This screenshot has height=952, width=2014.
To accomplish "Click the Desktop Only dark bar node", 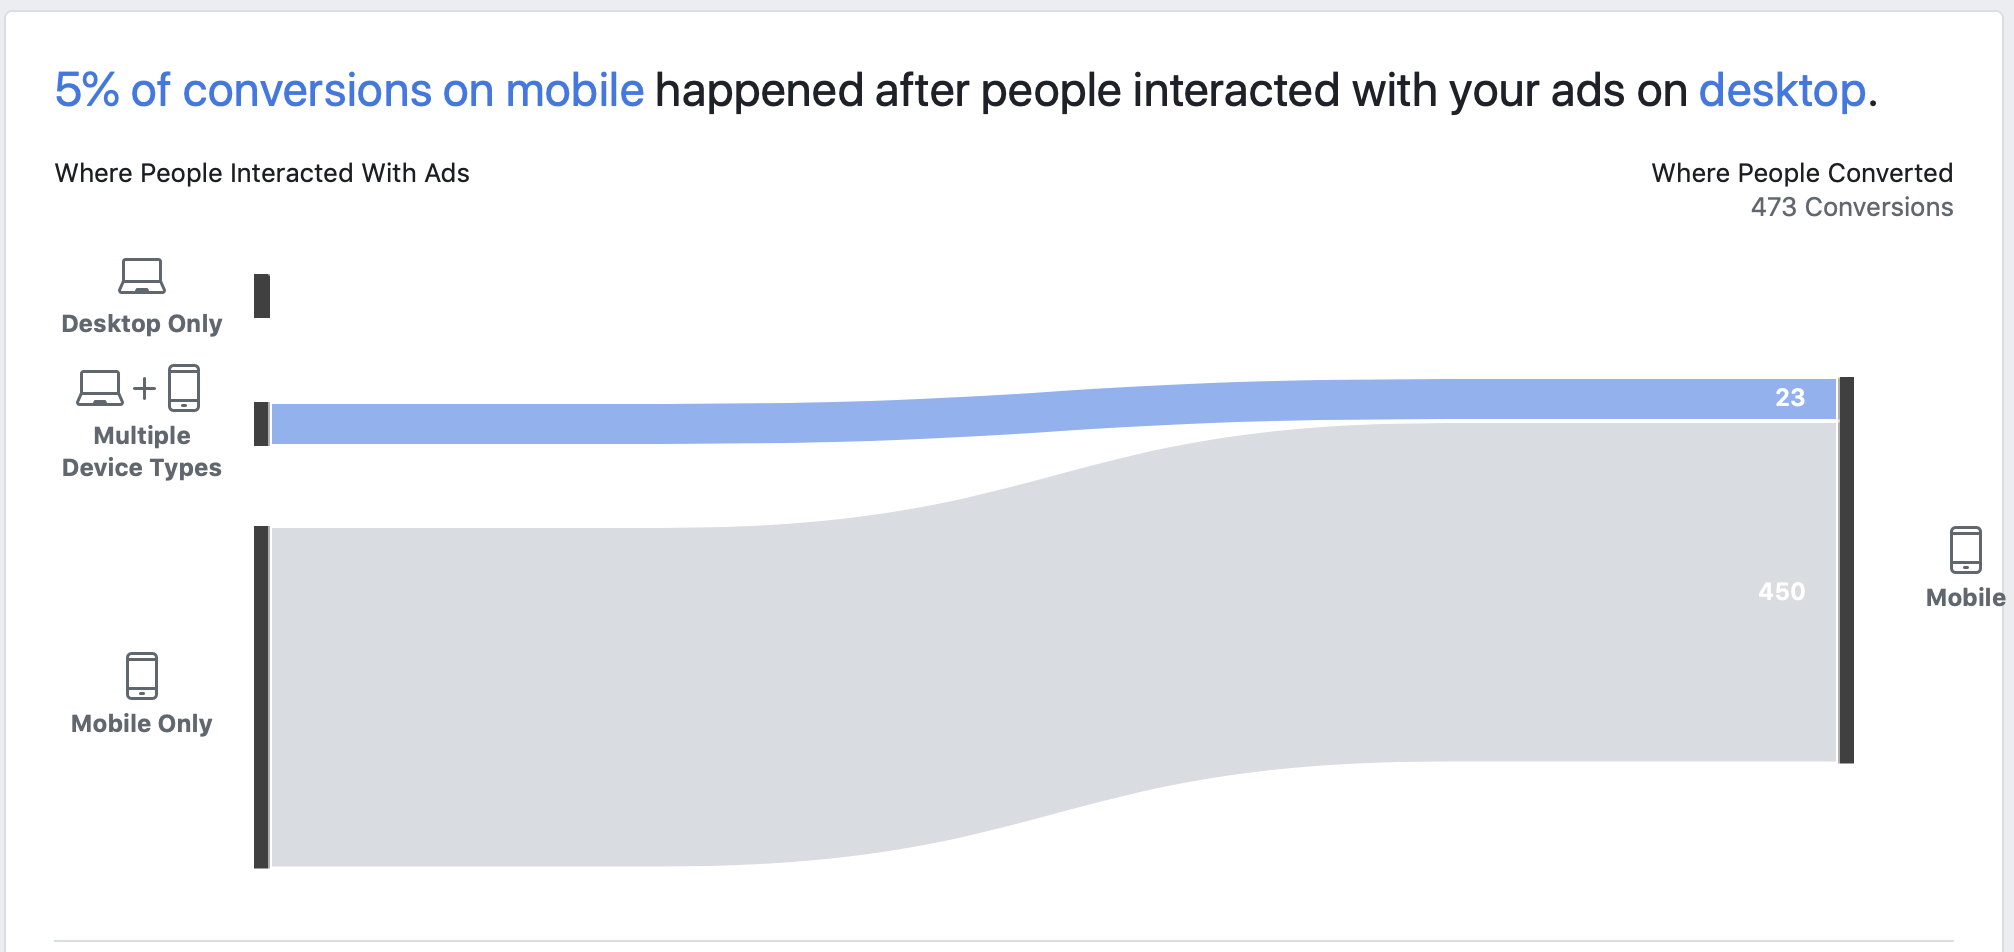I will (262, 296).
